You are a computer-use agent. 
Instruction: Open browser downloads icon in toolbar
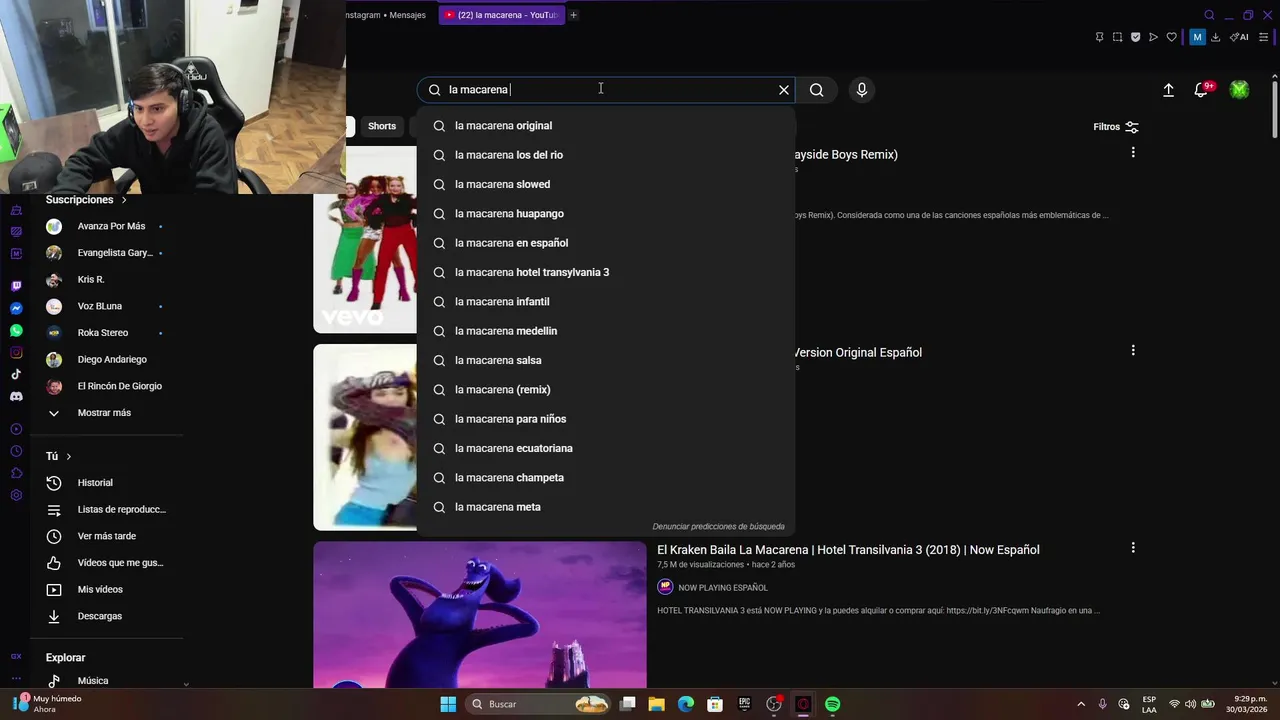[x=1215, y=37]
